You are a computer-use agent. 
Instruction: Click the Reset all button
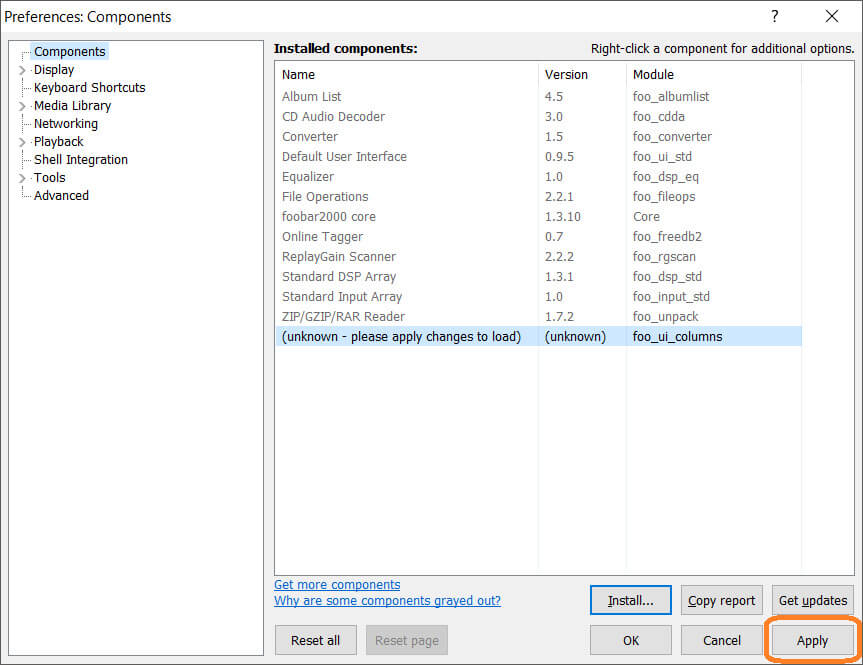coord(315,640)
